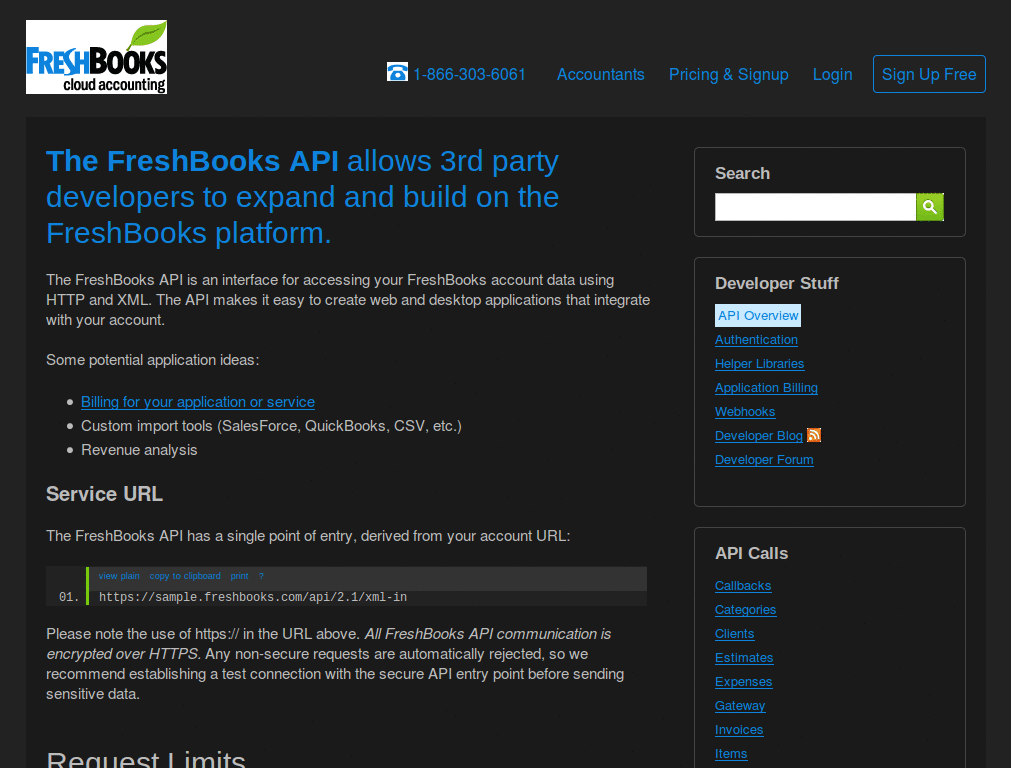The image size is (1024, 768).
Task: Open the Categories API call
Action: (x=745, y=610)
